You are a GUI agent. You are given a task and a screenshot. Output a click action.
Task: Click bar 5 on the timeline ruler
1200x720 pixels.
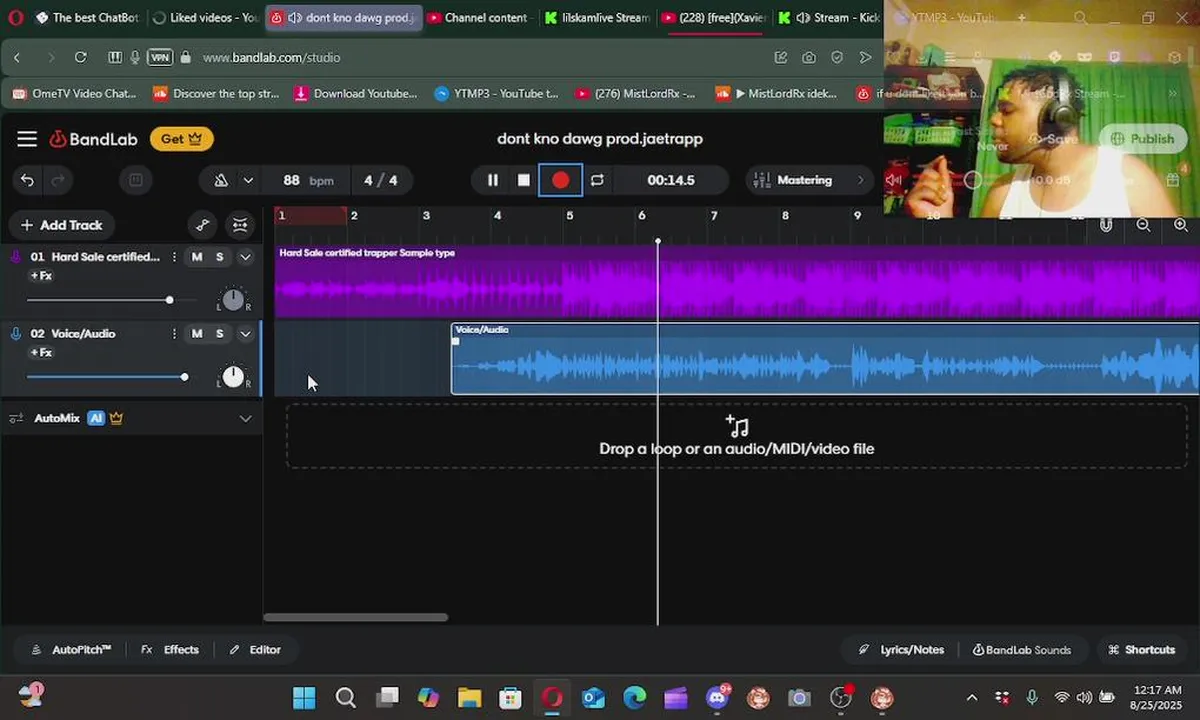pyautogui.click(x=570, y=215)
